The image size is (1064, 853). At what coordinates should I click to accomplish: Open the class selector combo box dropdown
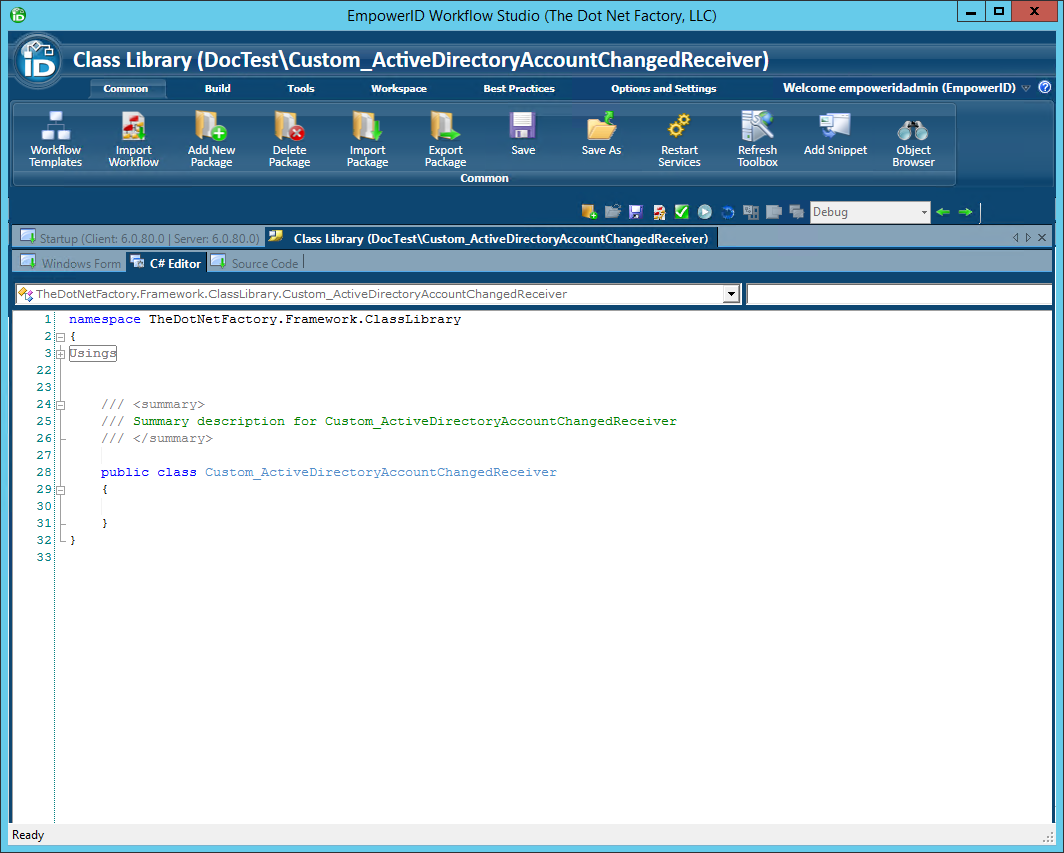[x=730, y=294]
